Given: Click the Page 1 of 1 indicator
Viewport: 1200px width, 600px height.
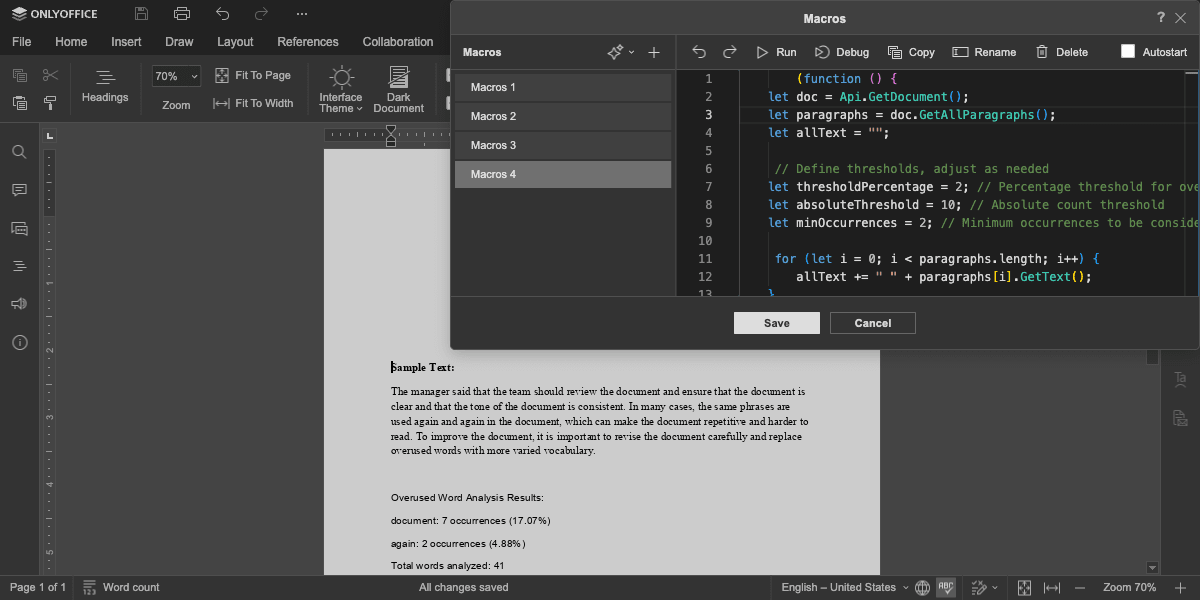Looking at the screenshot, I should (x=38, y=587).
